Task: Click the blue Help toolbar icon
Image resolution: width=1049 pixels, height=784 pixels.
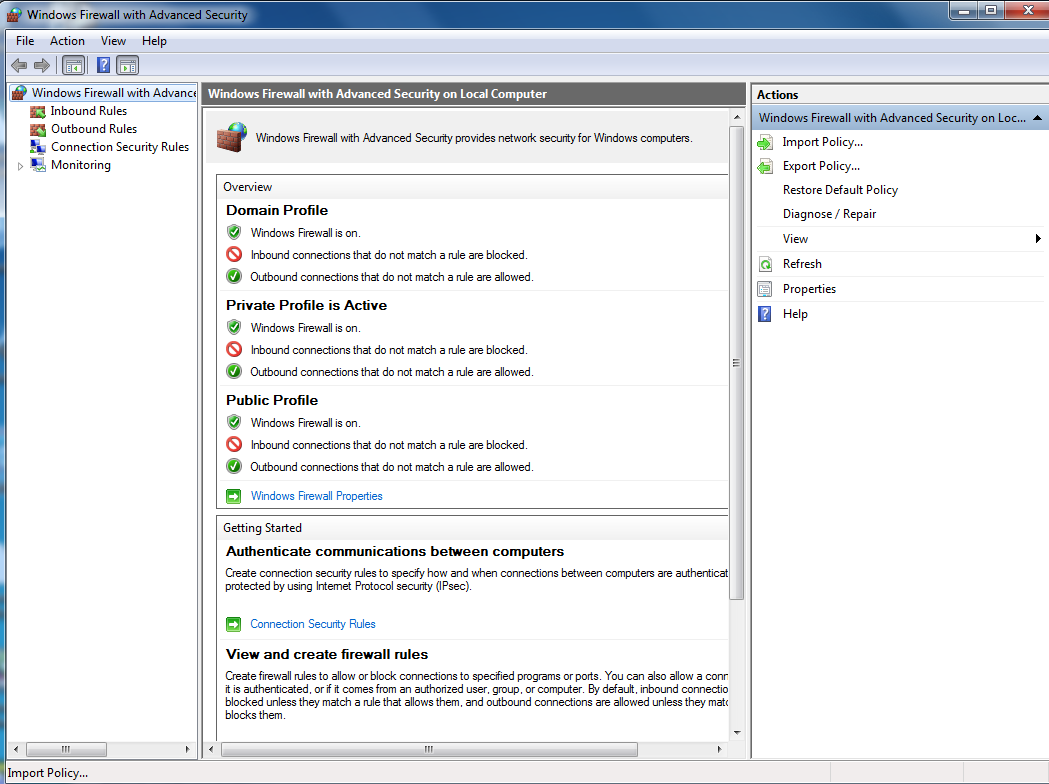Action: (104, 65)
